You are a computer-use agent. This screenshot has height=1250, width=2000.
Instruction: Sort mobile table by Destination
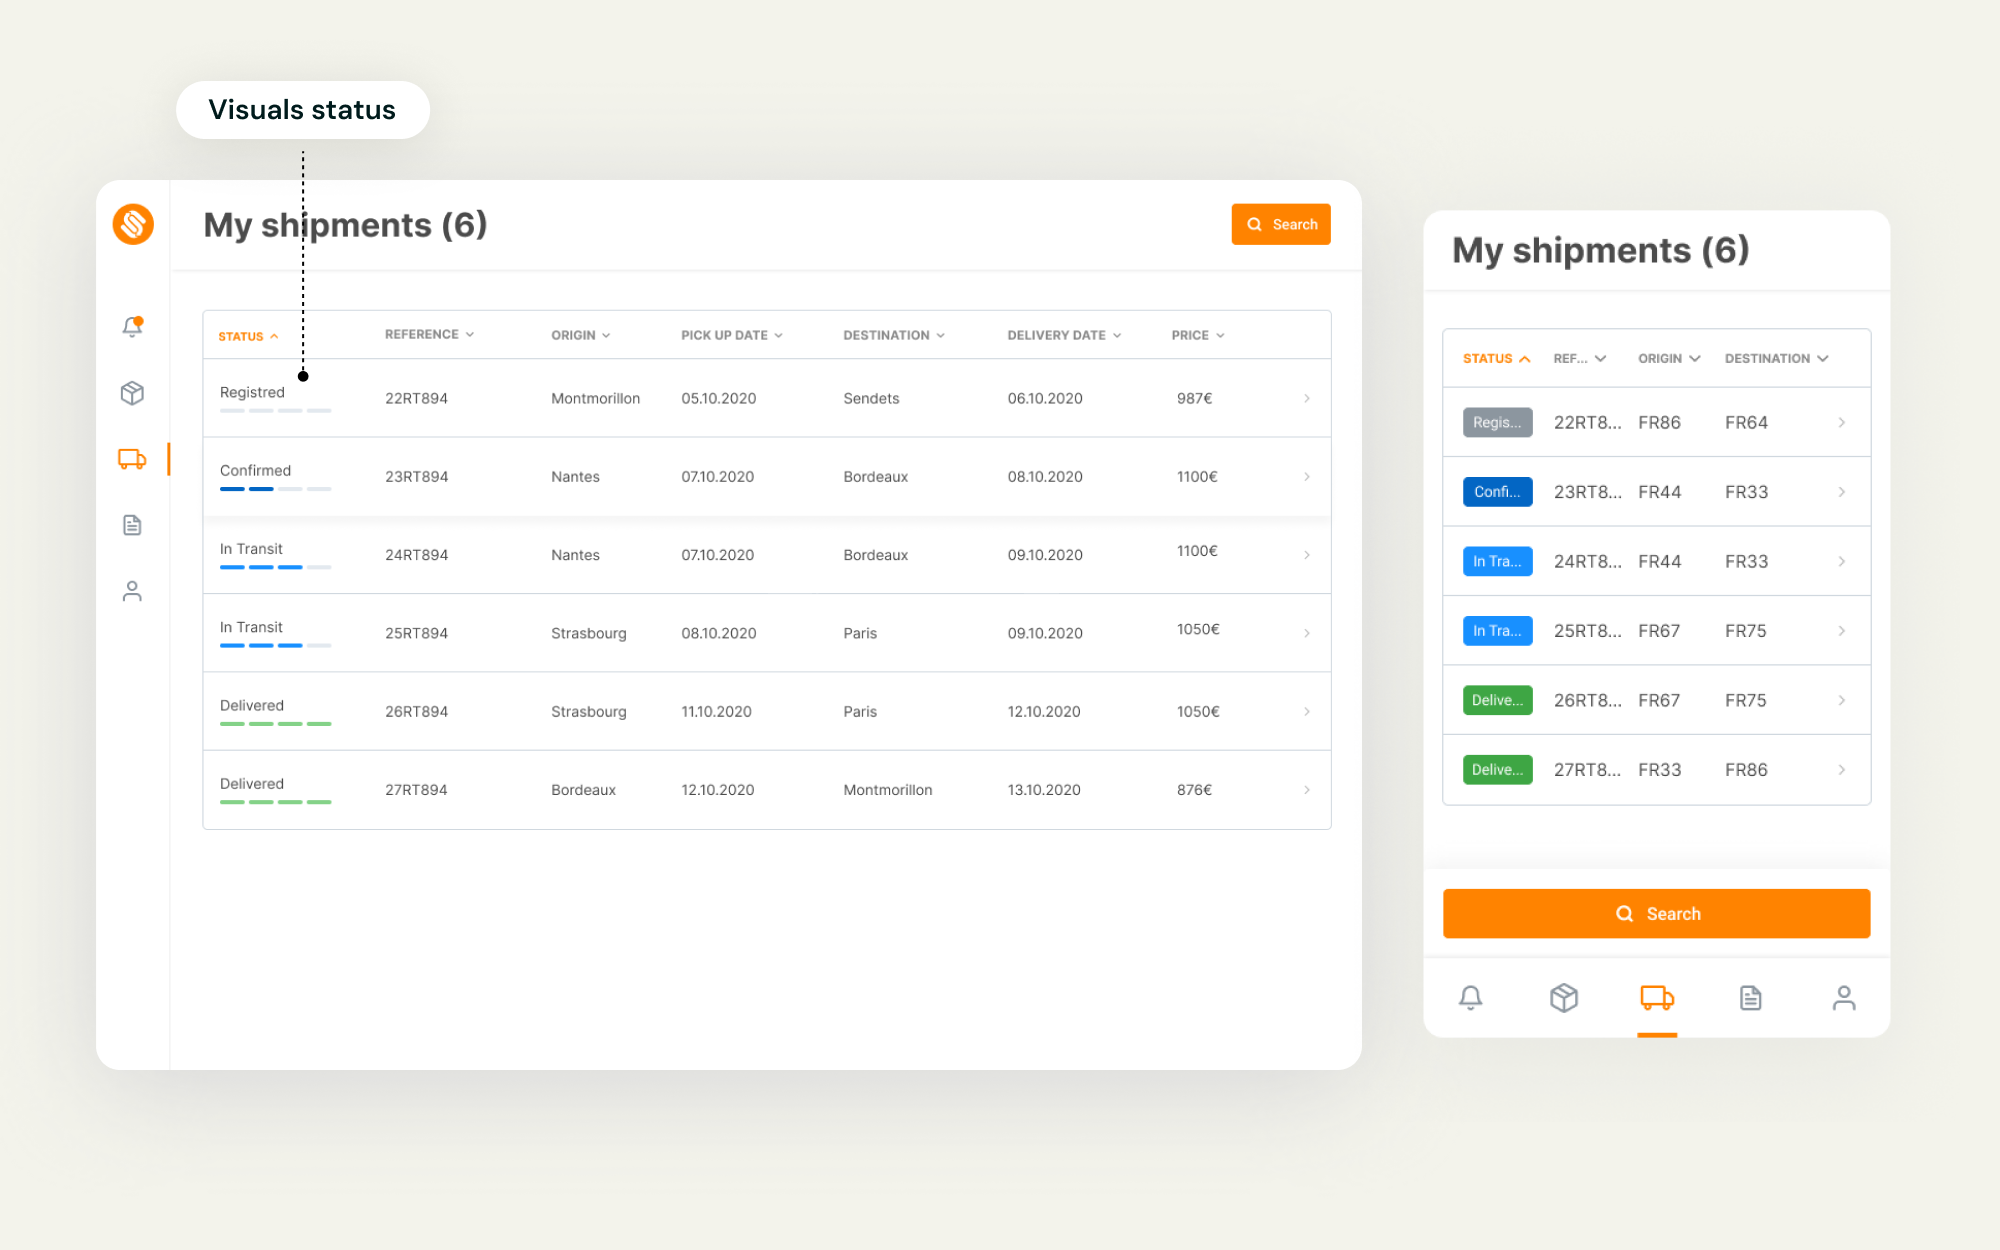1776,358
